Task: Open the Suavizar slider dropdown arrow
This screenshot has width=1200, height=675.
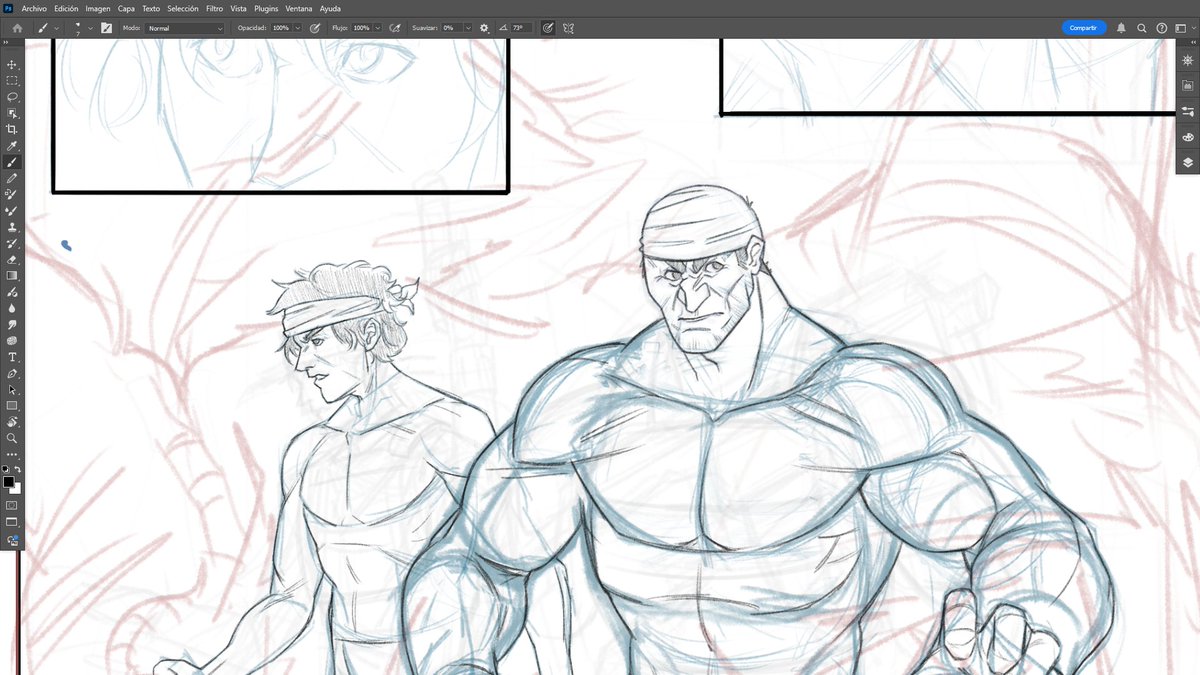Action: 467,28
